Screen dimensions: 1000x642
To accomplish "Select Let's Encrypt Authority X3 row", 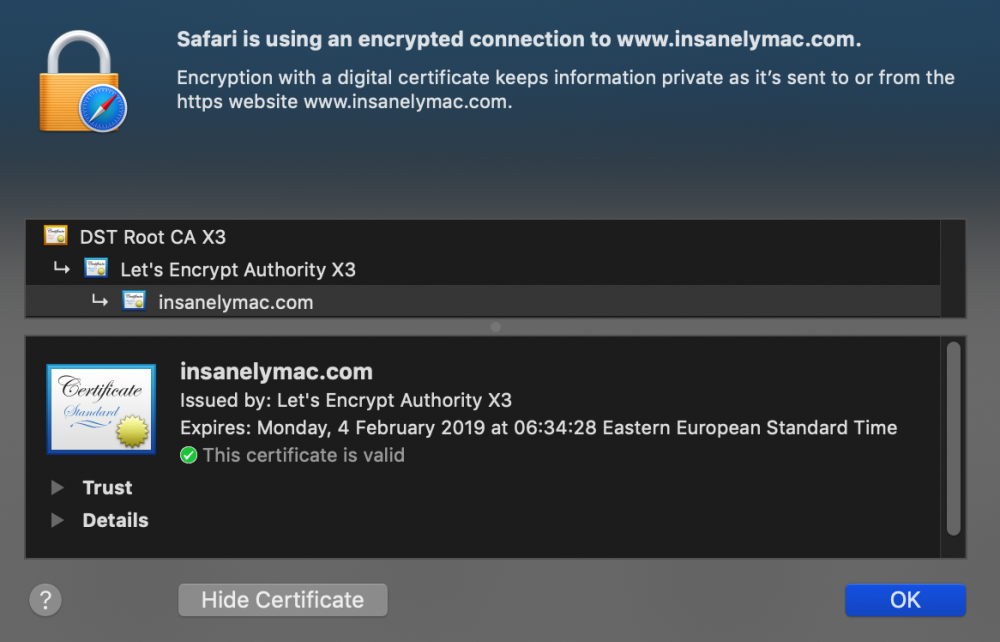I will click(x=483, y=269).
